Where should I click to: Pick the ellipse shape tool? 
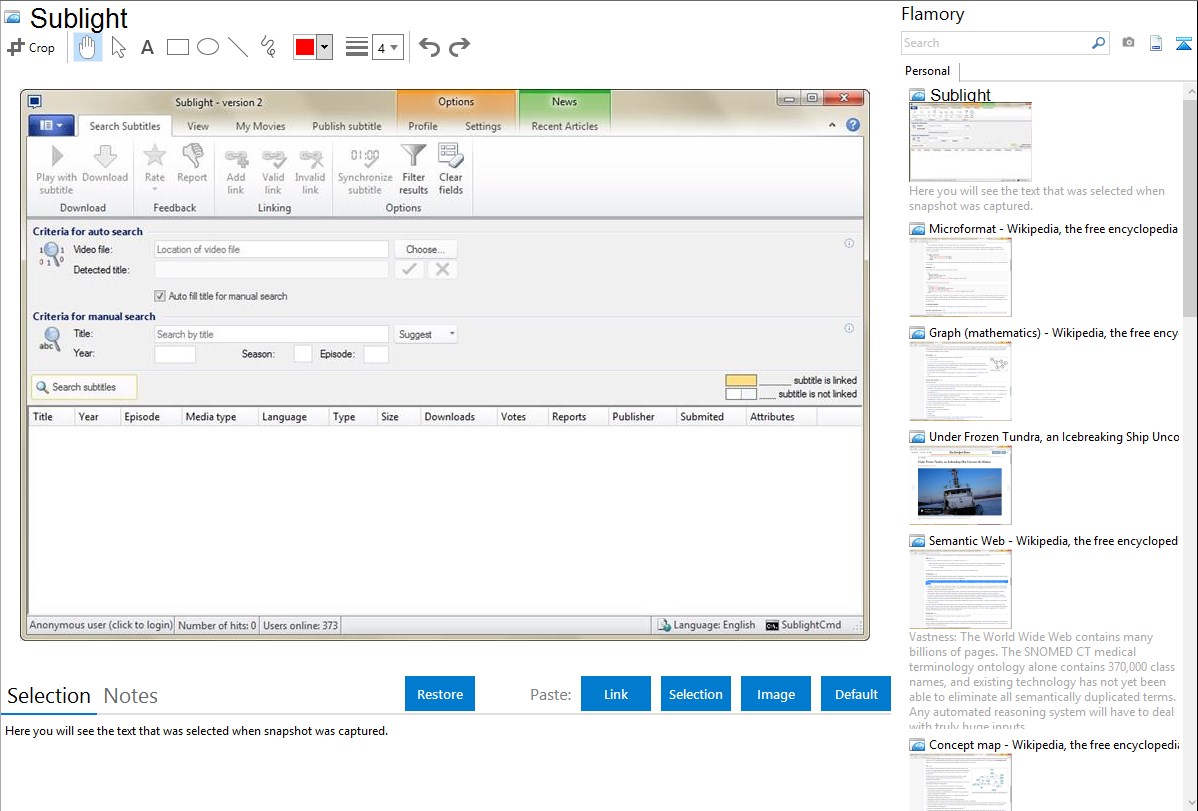(x=208, y=47)
